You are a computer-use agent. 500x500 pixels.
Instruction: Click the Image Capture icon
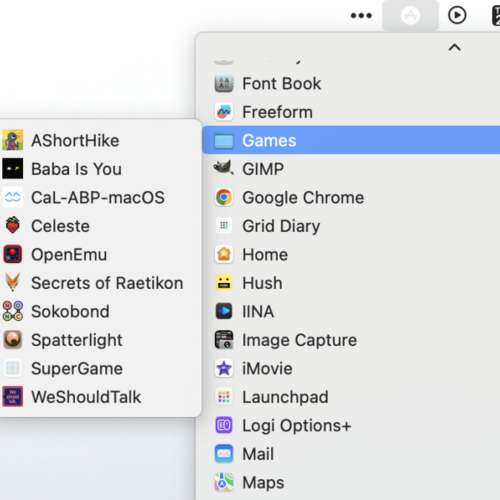tap(224, 340)
